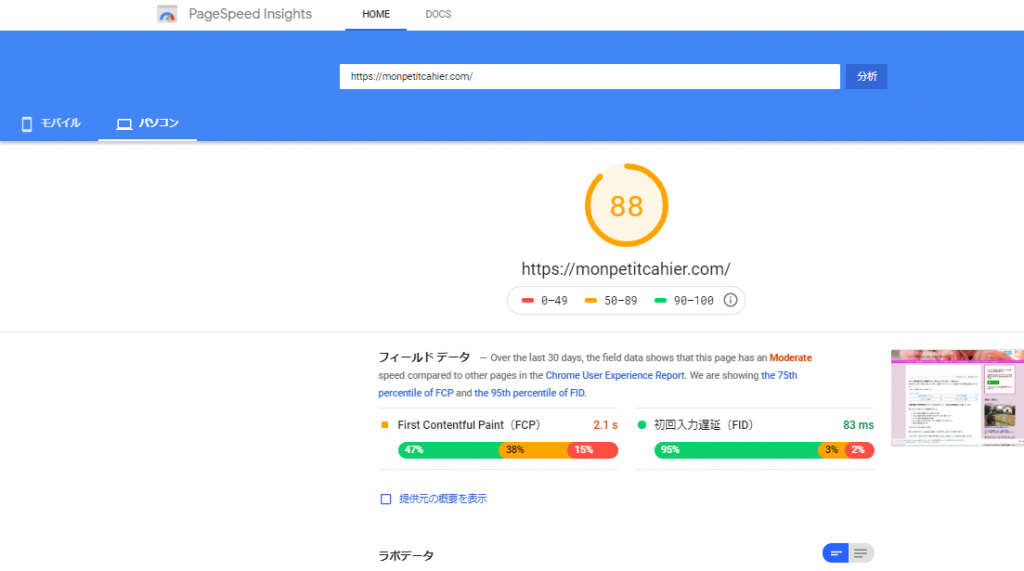Open the DOCS tab
The image size is (1024, 571).
[438, 14]
